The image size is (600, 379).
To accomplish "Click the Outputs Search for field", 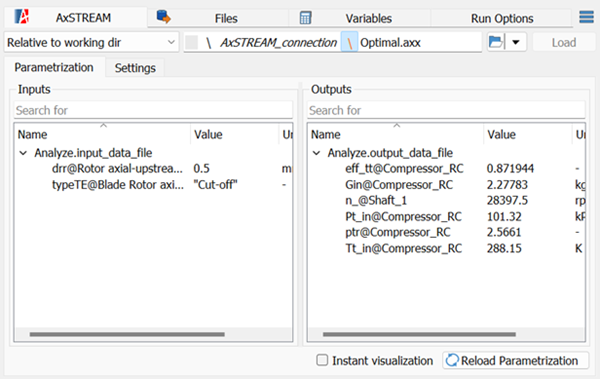I will [446, 110].
